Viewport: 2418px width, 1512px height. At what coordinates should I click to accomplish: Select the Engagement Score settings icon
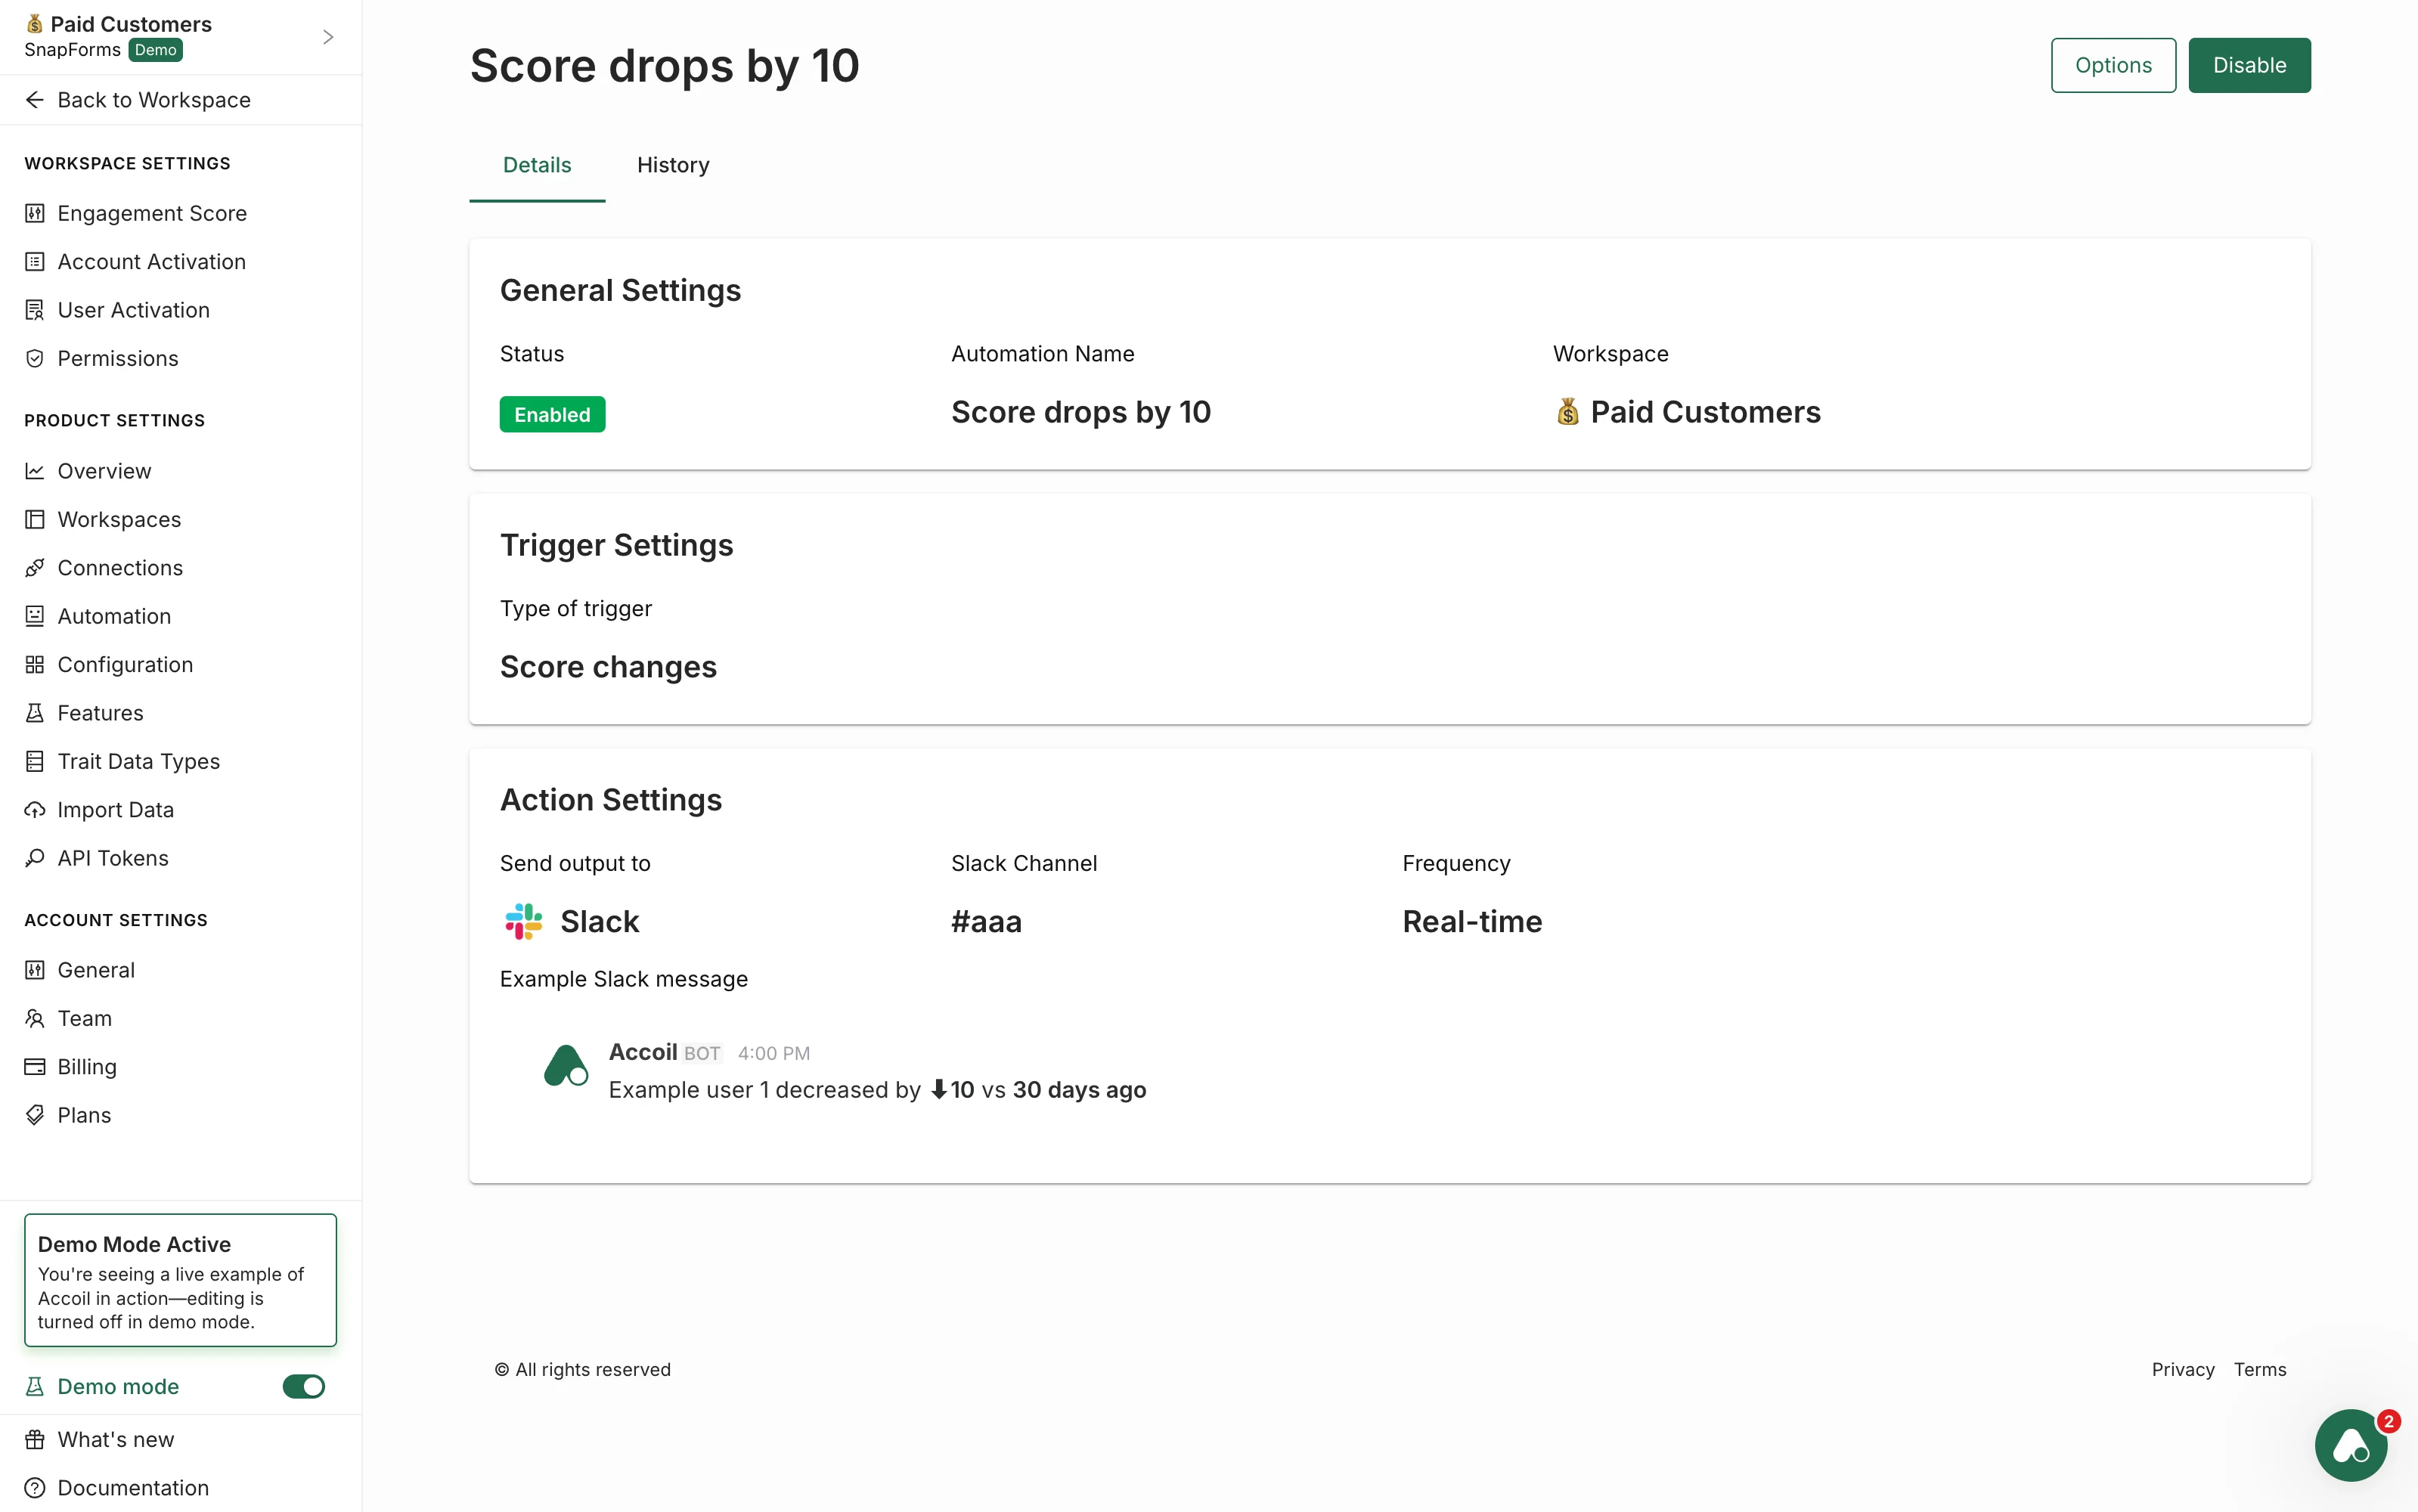point(35,213)
